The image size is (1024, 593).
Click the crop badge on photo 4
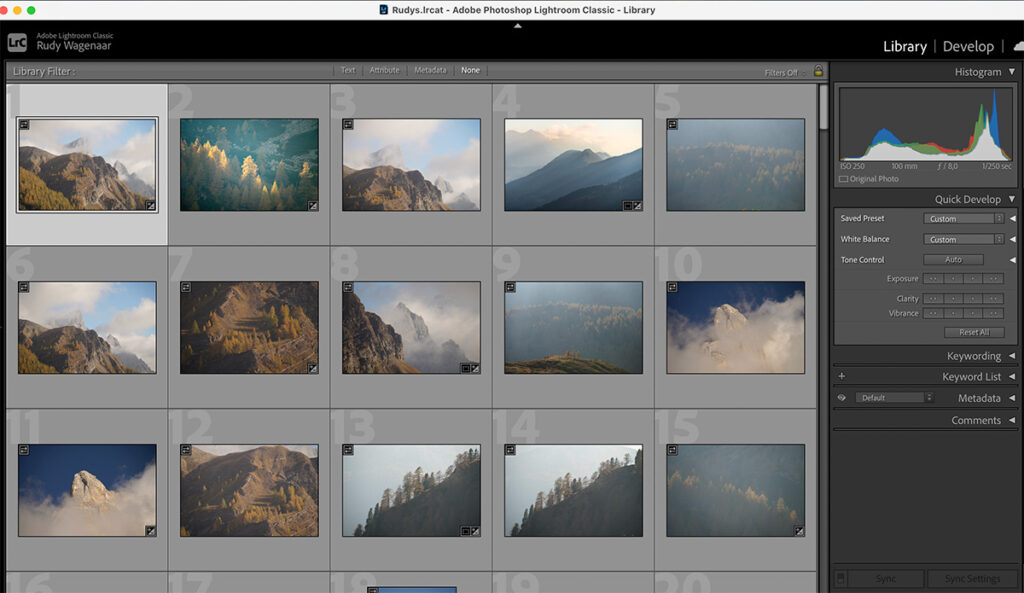pos(628,206)
